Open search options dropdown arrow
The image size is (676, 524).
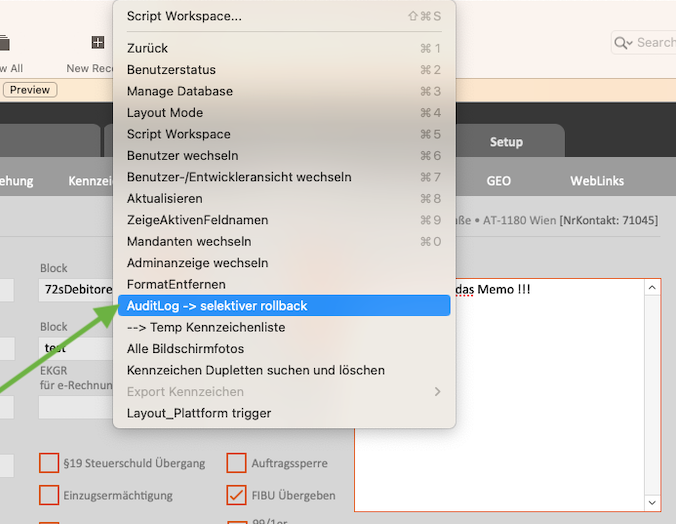click(630, 43)
